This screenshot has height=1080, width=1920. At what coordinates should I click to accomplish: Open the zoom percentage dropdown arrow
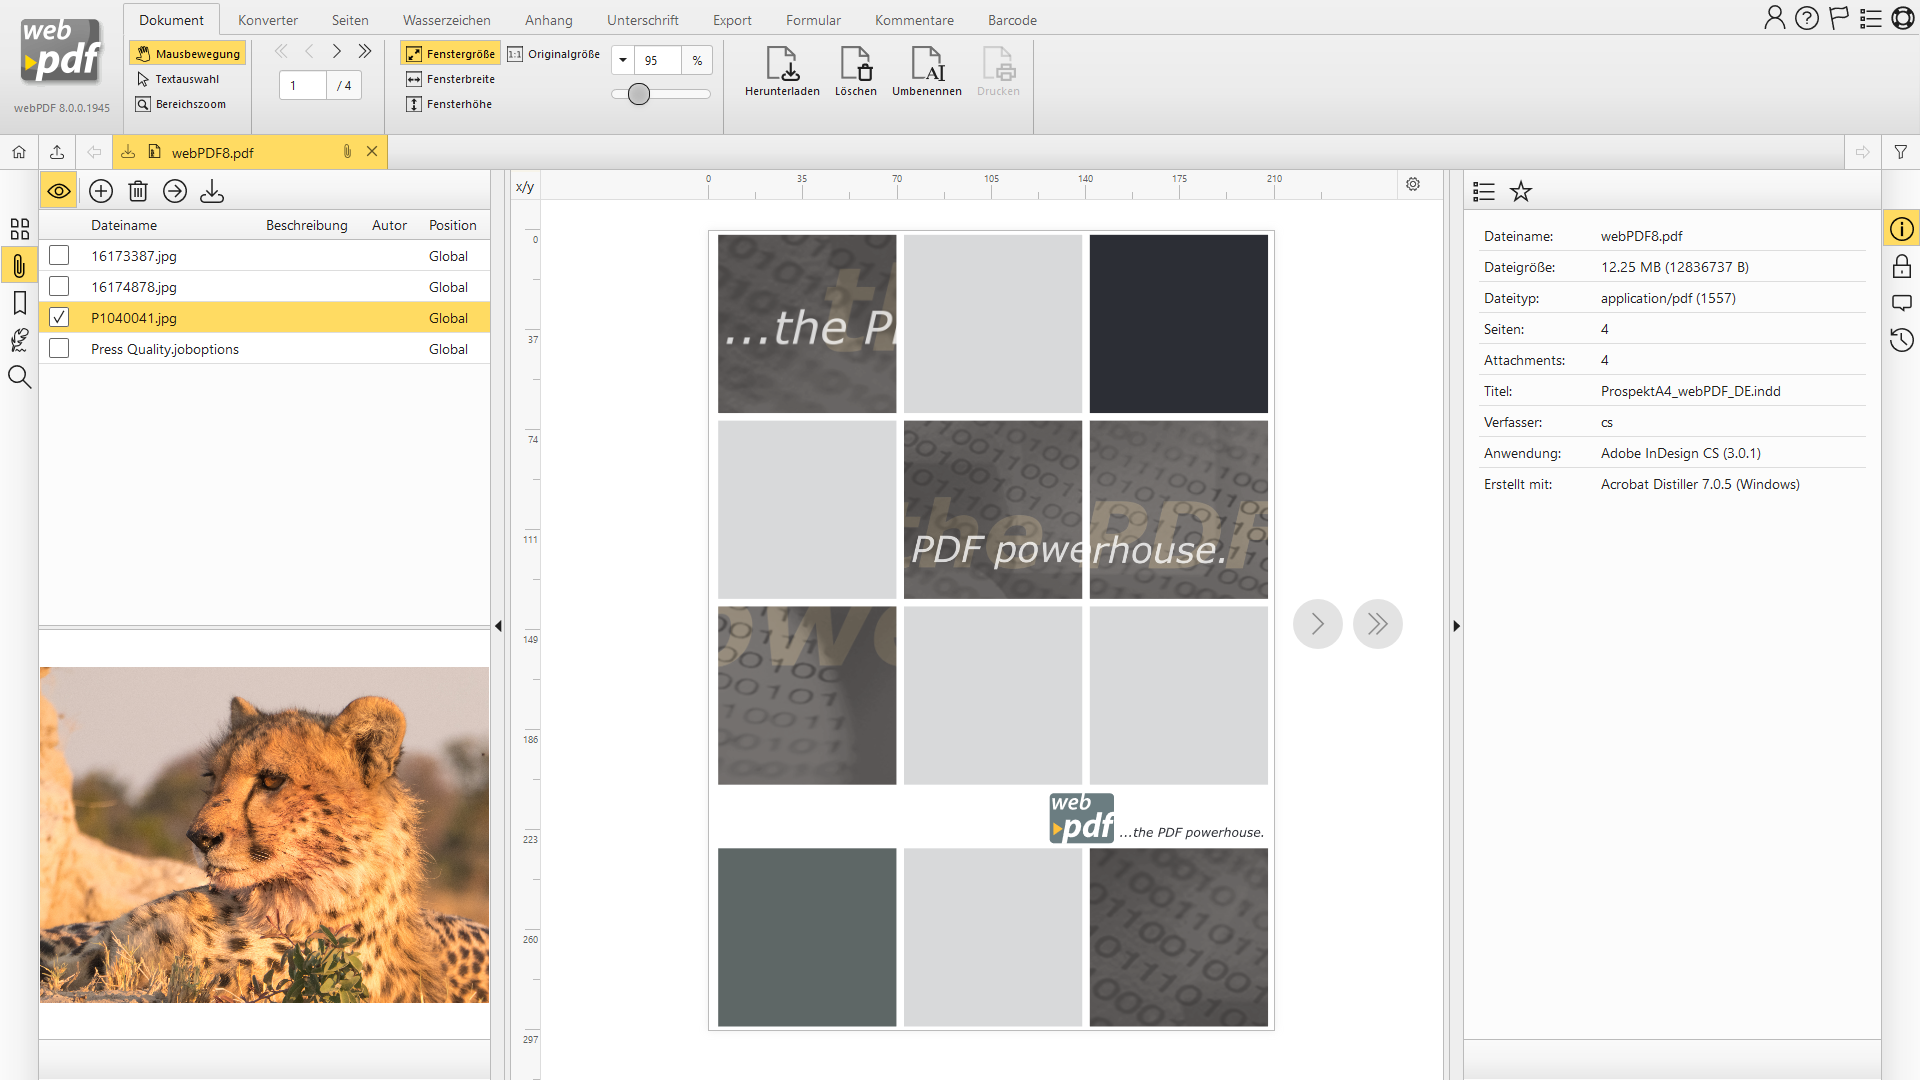(623, 60)
